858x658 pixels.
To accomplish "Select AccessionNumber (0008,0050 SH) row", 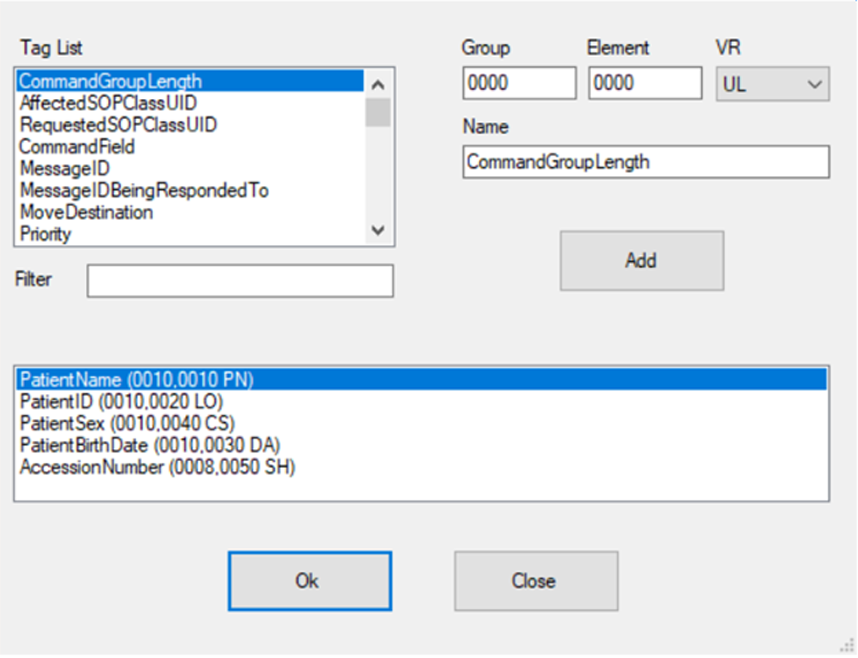I will pyautogui.click(x=422, y=467).
